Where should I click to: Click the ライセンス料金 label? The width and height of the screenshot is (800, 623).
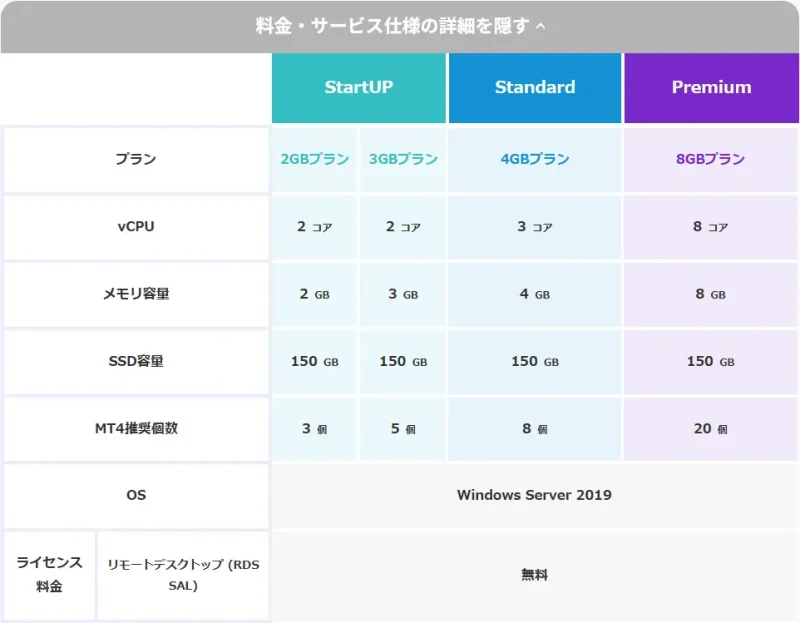point(48,575)
